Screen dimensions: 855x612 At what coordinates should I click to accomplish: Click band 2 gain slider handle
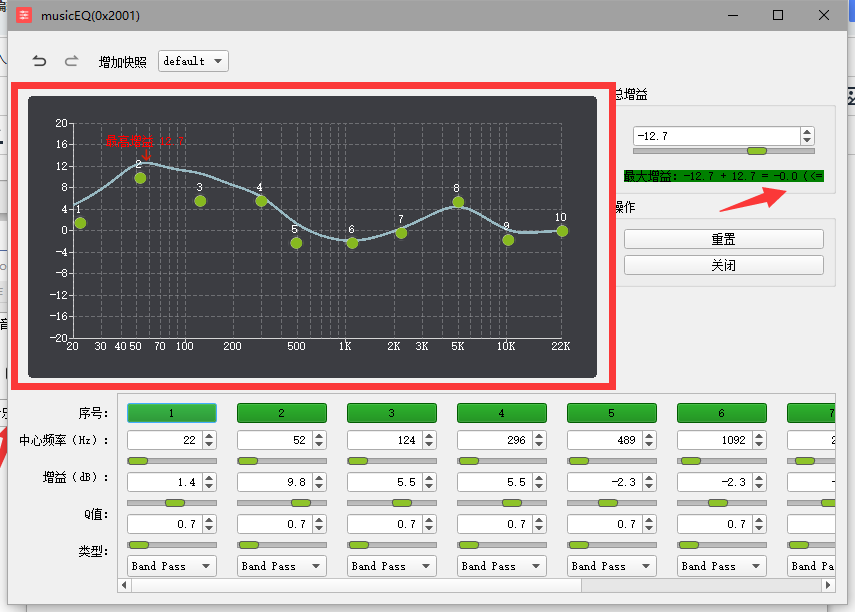tap(301, 503)
